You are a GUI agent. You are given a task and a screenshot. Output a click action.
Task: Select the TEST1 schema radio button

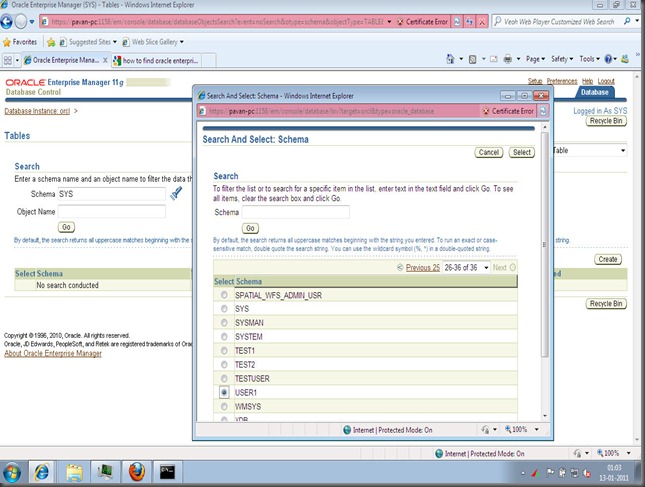[x=224, y=350]
